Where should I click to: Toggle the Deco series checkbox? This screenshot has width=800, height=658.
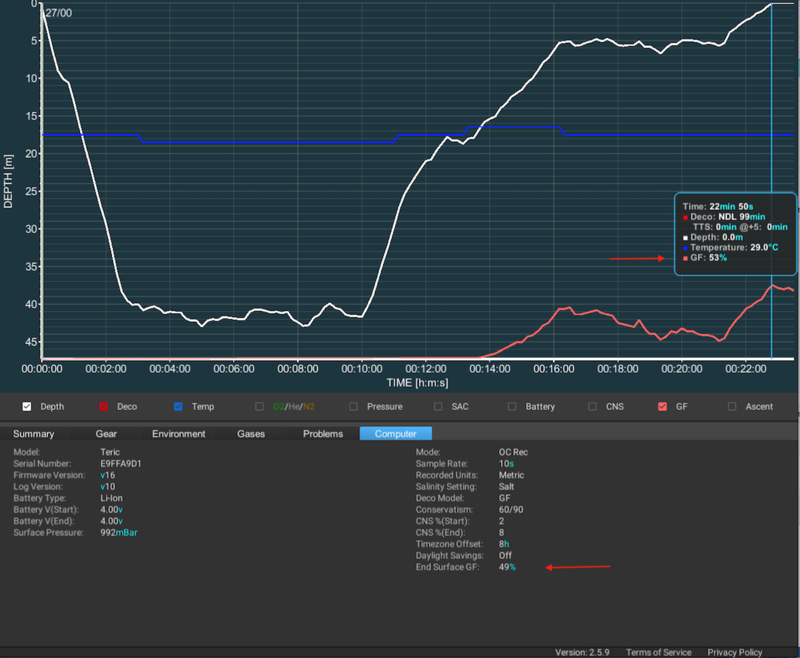pos(103,407)
